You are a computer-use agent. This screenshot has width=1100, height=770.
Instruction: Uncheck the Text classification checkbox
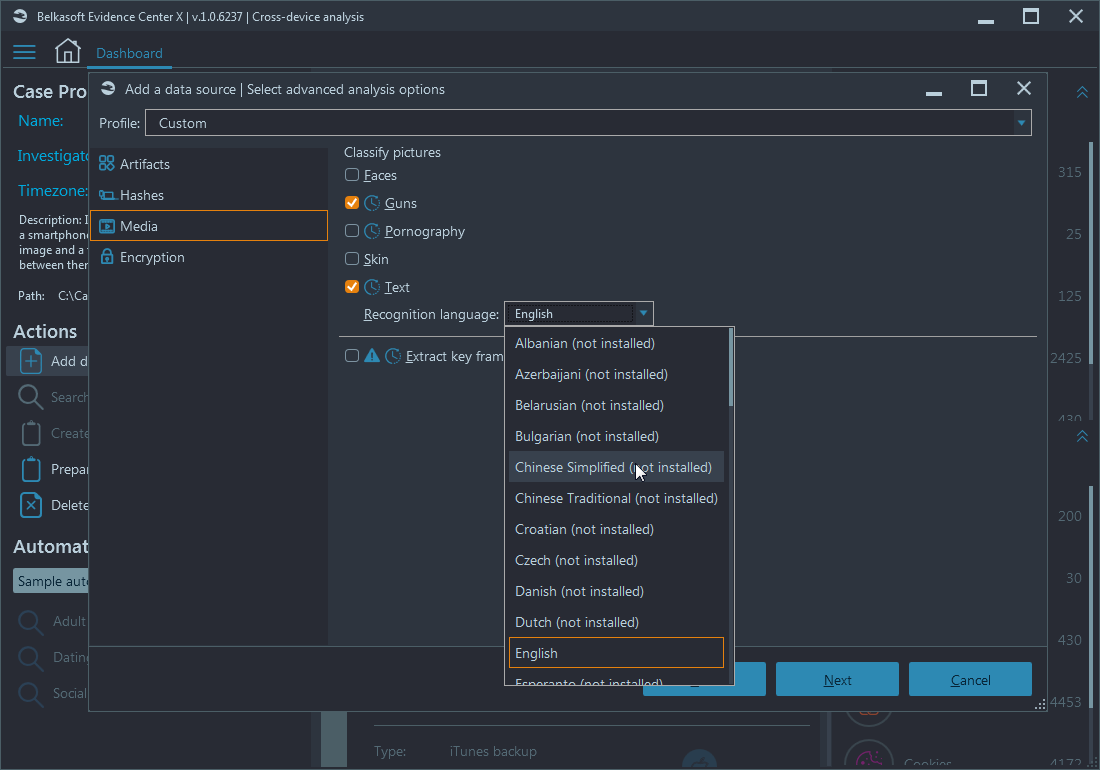coord(352,287)
